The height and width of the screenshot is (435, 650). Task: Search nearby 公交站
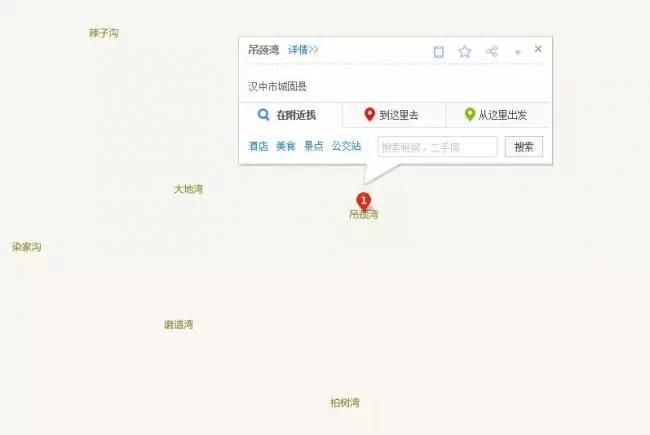[x=346, y=146]
